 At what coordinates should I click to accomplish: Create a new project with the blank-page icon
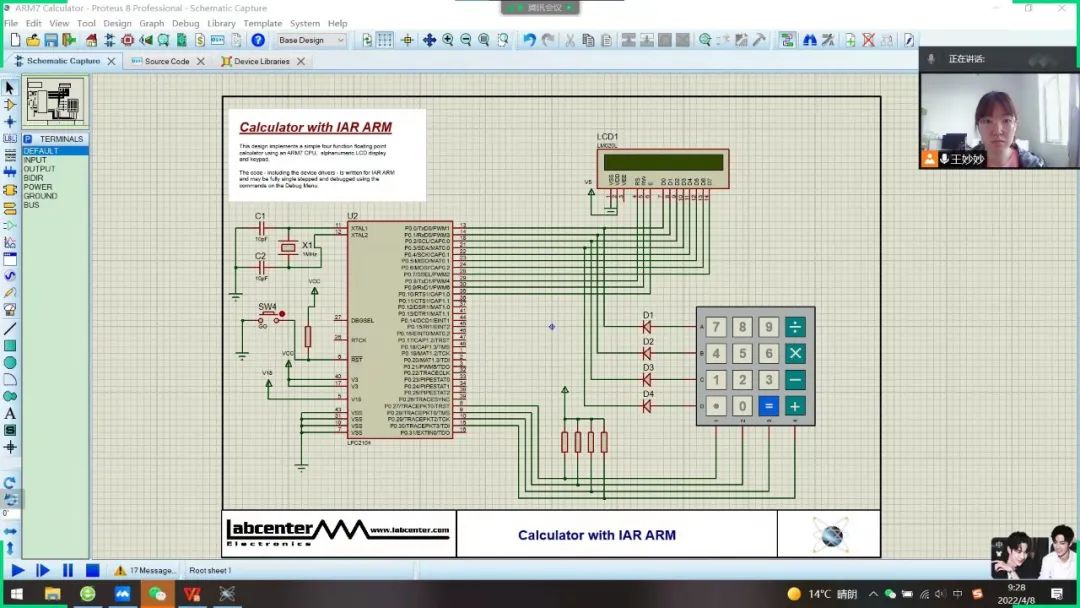click(x=15, y=41)
